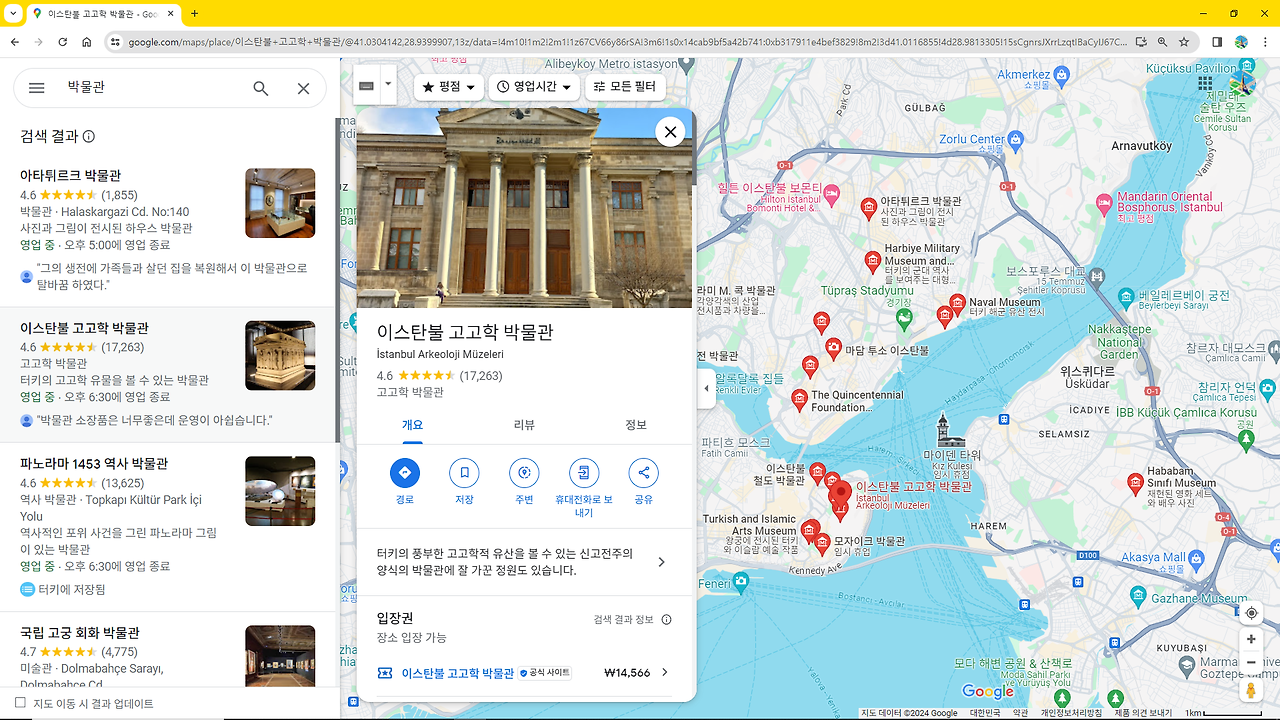1280x720 pixels.
Task: Clear the search with the X icon
Action: point(304,88)
